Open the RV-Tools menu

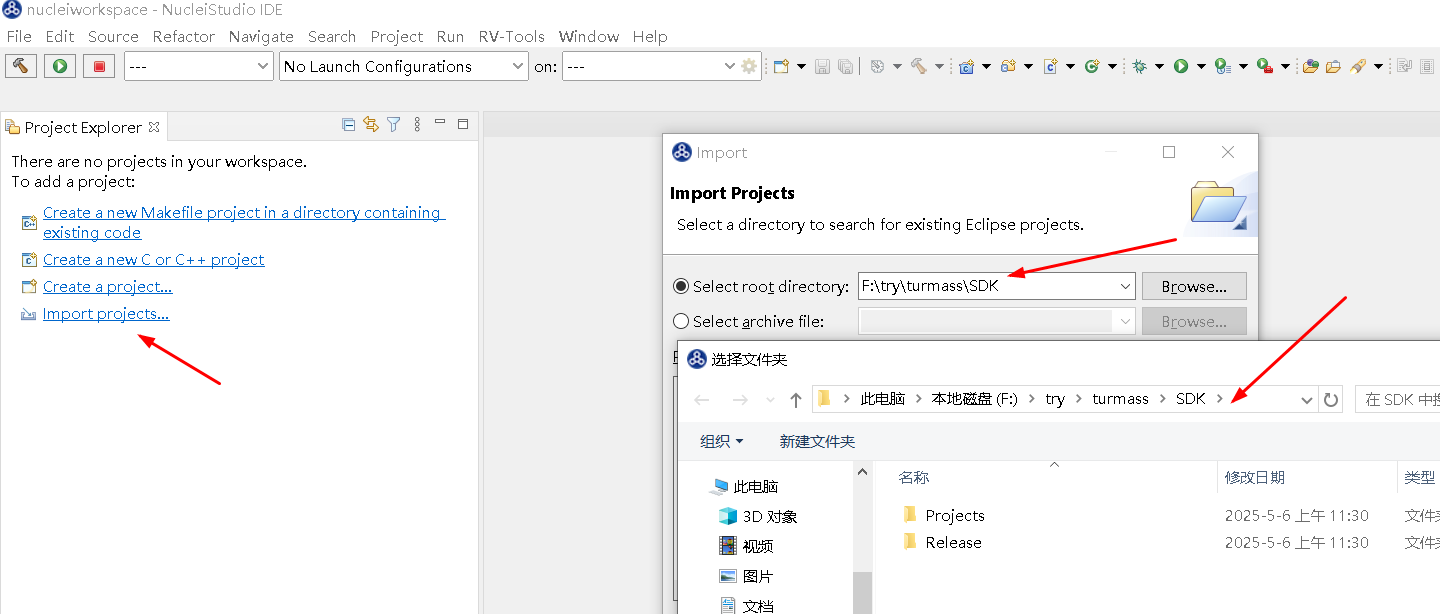(x=511, y=36)
